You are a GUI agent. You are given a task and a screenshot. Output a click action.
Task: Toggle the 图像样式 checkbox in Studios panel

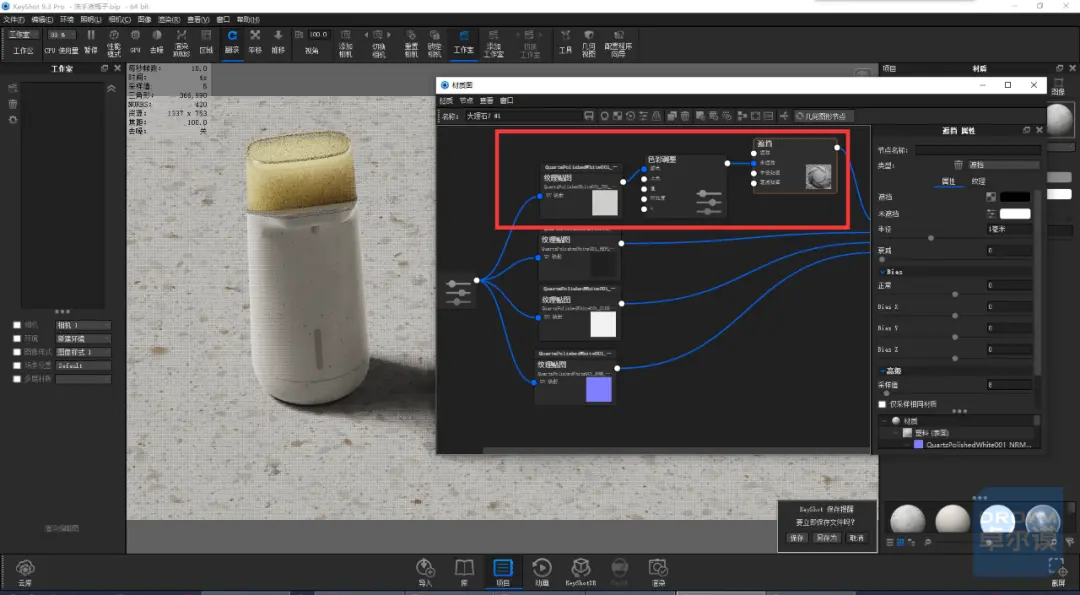pos(17,352)
